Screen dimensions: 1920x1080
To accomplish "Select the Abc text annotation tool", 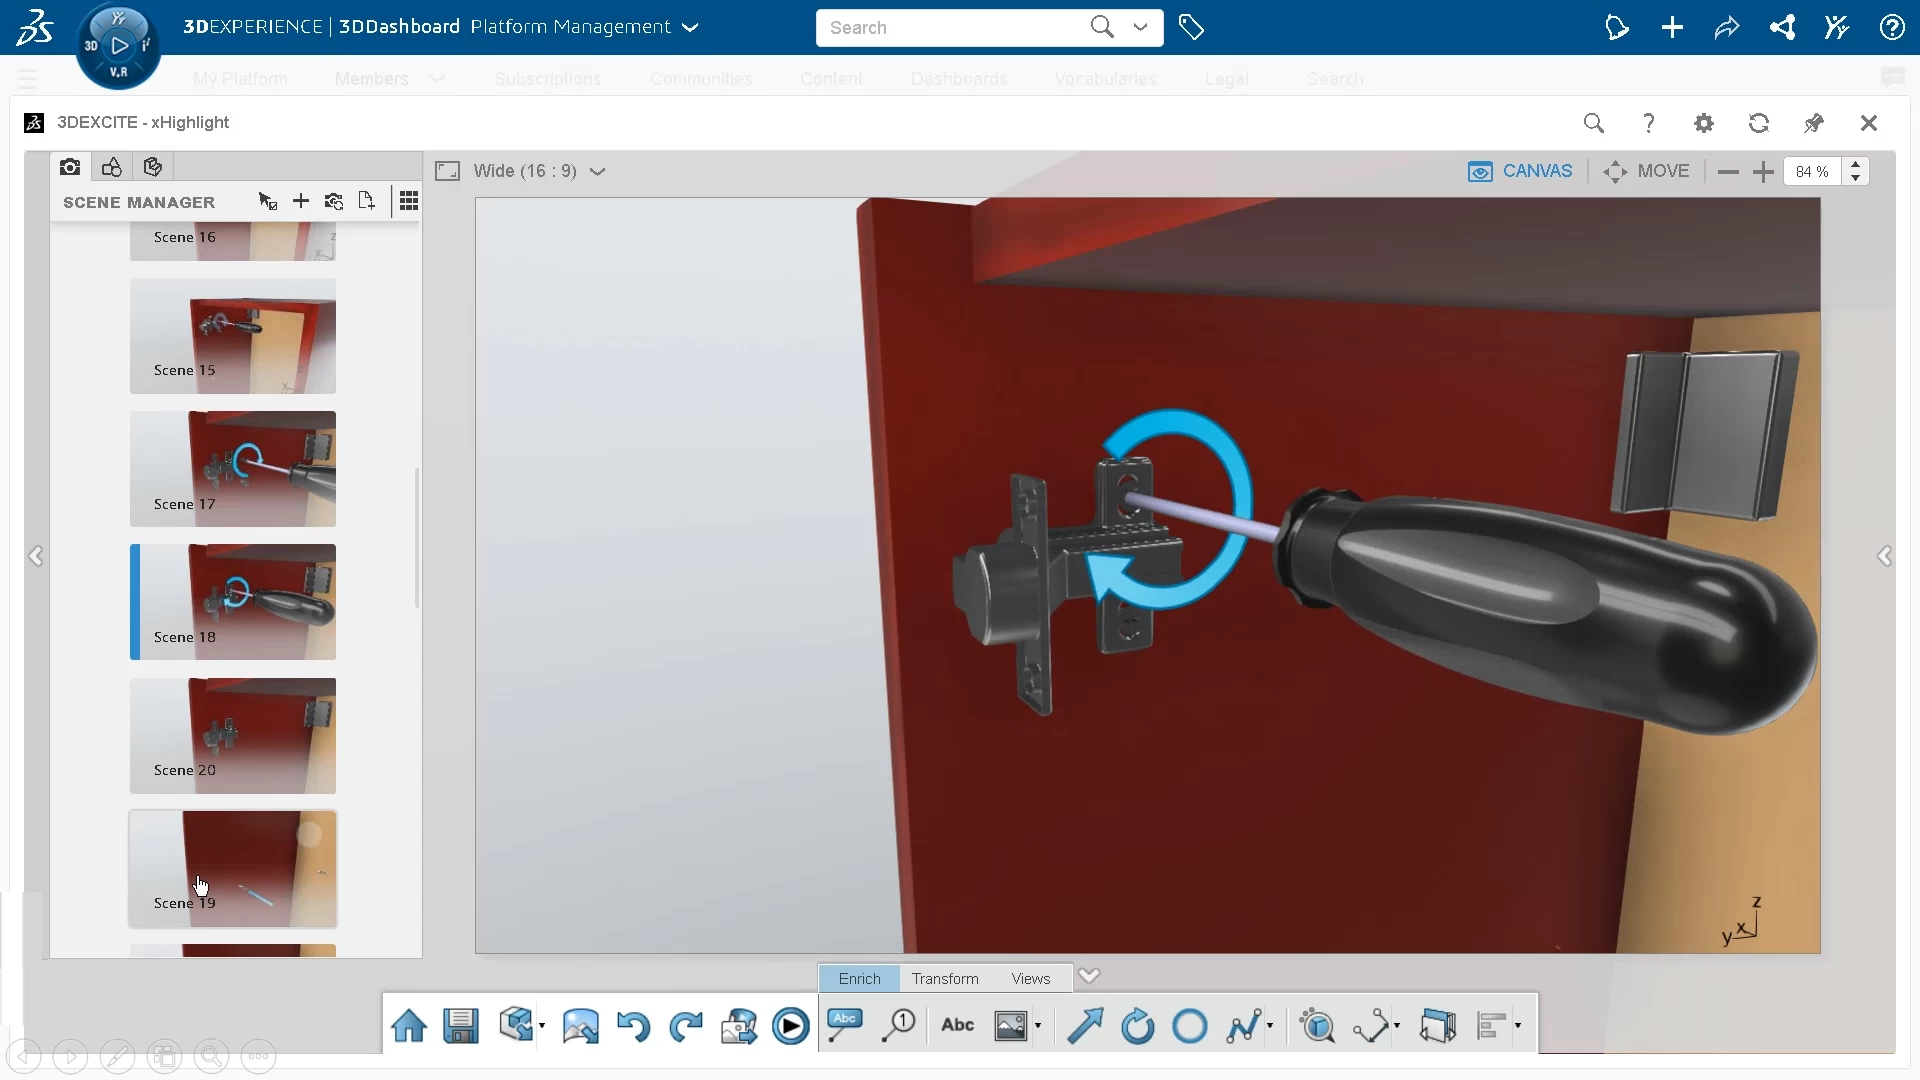I will pos(957,1025).
